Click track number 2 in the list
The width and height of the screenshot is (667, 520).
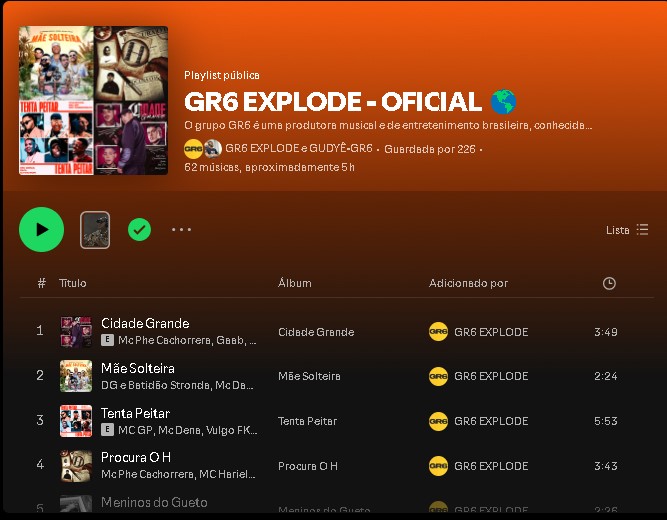(x=40, y=375)
